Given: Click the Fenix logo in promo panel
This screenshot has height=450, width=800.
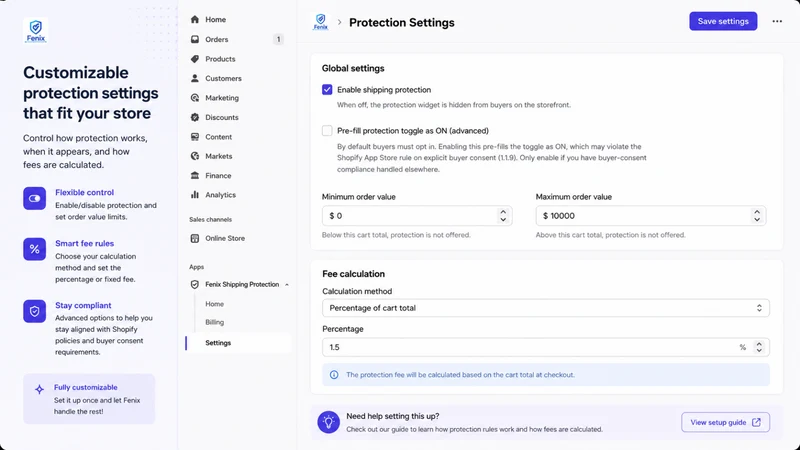Looking at the screenshot, I should pos(36,30).
